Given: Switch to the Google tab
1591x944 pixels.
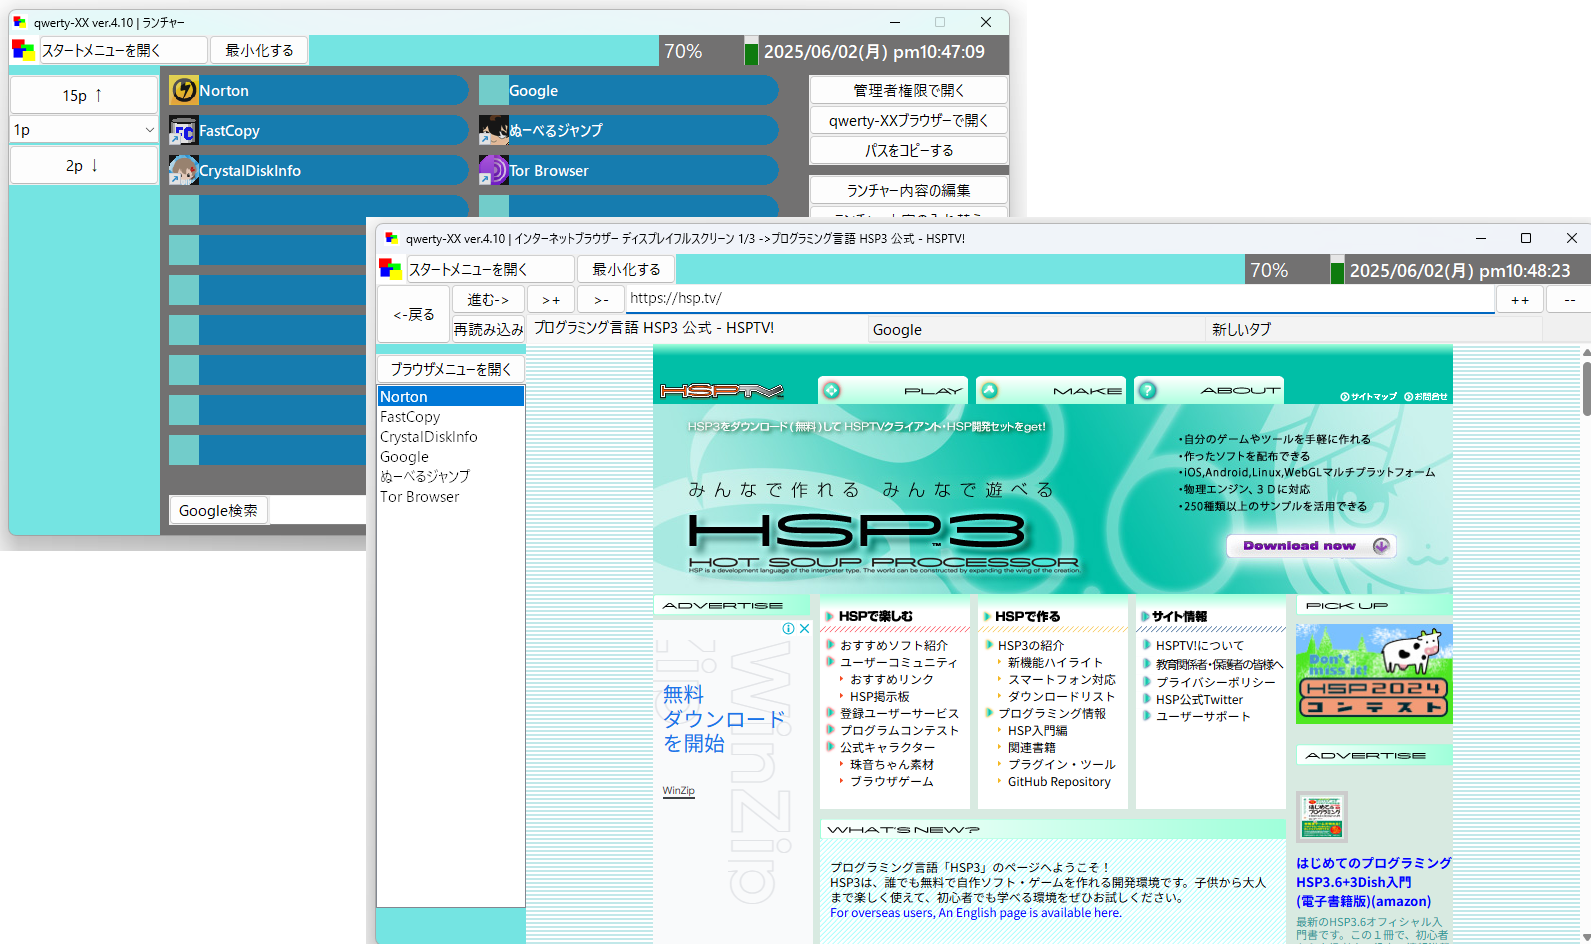Looking at the screenshot, I should 1036,329.
